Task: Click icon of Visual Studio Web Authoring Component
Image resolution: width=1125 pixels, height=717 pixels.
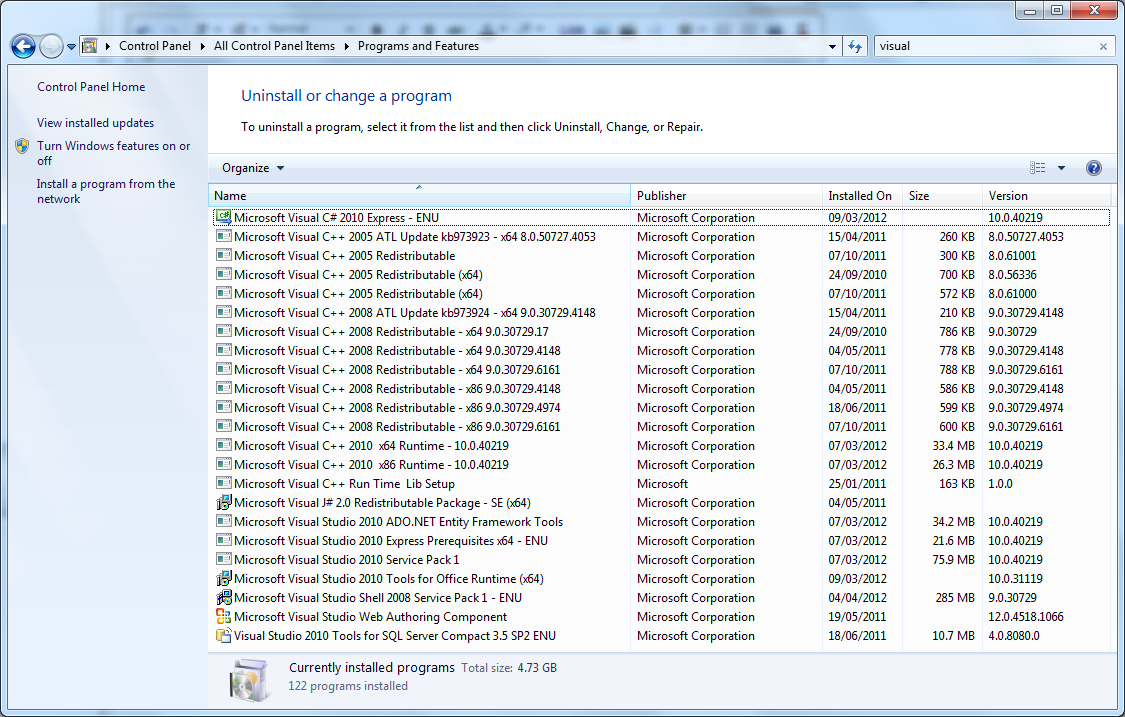Action: (x=224, y=617)
